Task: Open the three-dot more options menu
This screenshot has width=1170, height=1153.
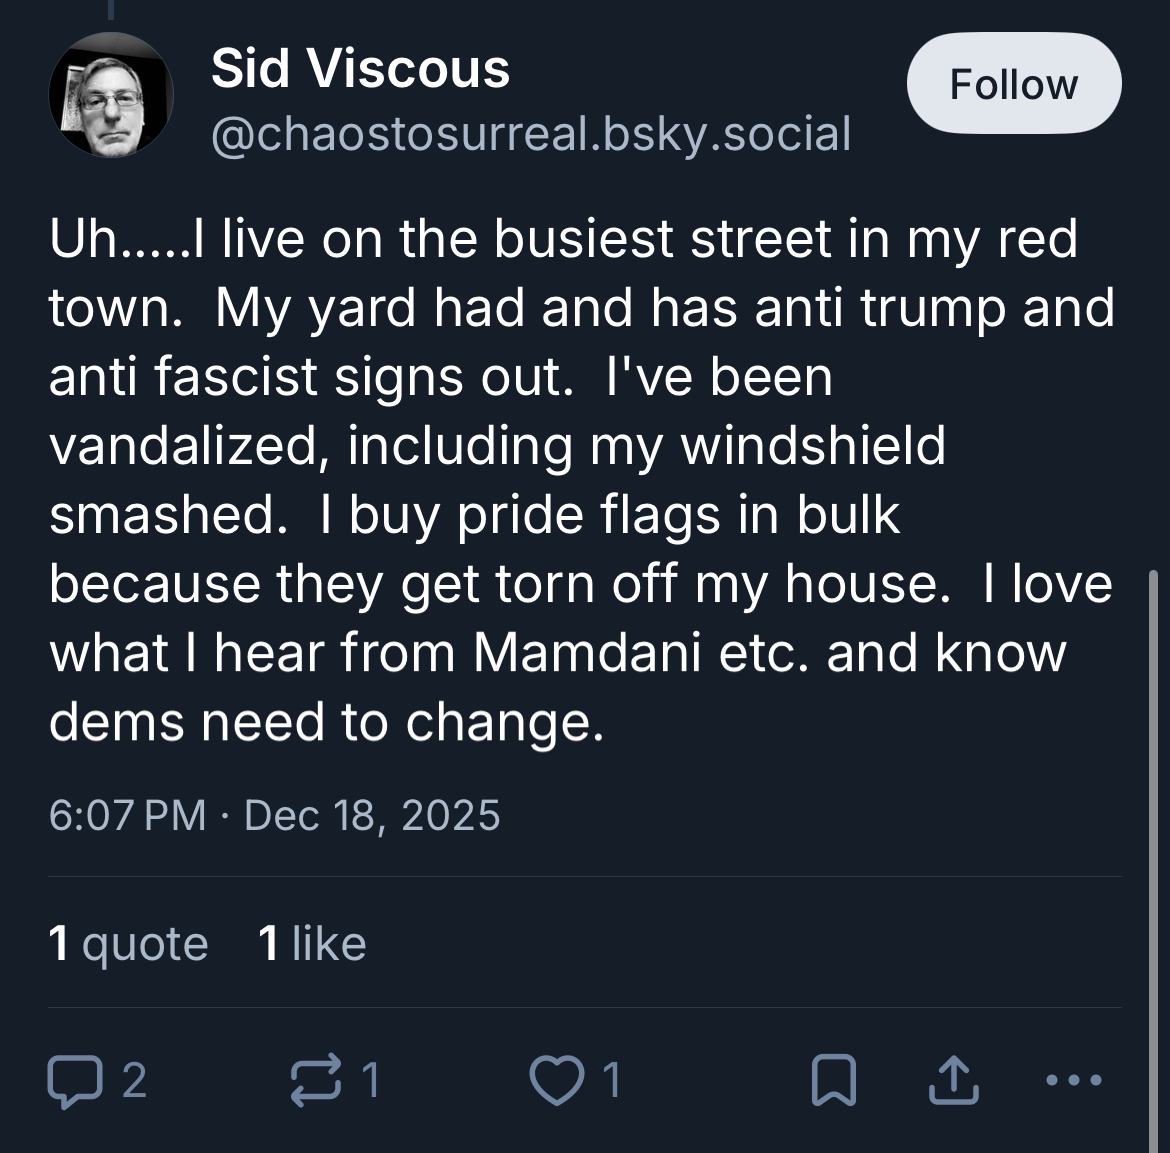Action: 1073,1080
